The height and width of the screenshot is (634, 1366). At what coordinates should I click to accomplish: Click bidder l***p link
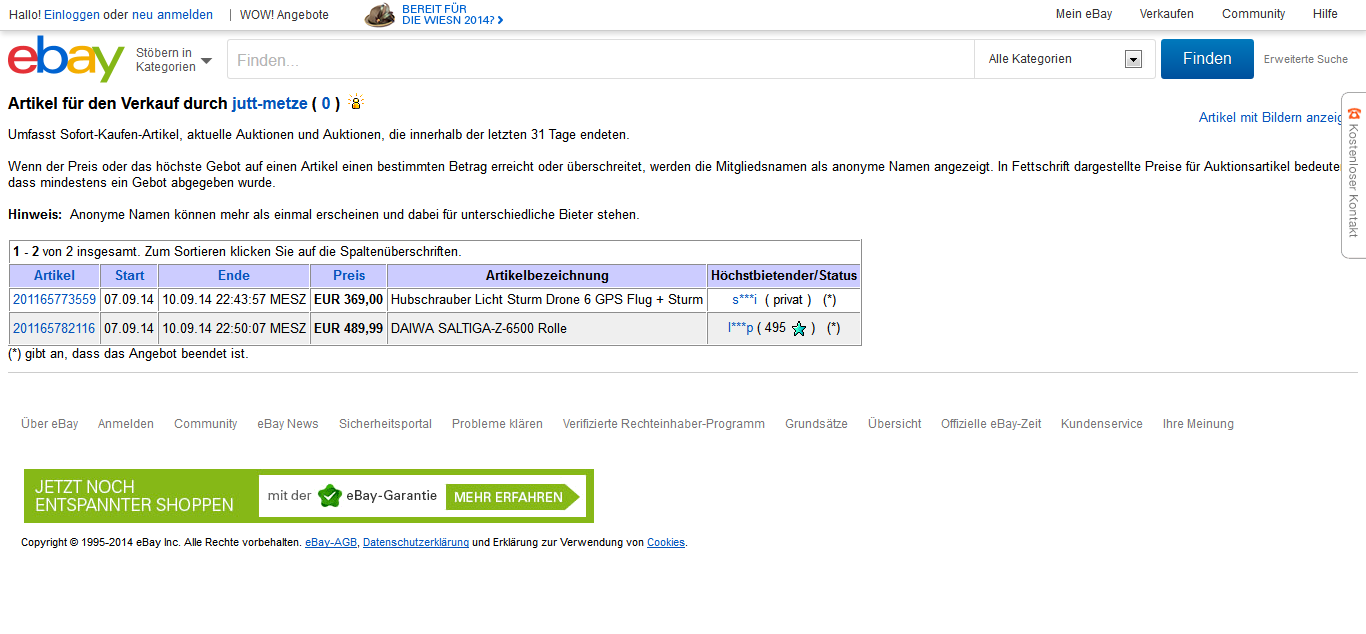(x=741, y=328)
